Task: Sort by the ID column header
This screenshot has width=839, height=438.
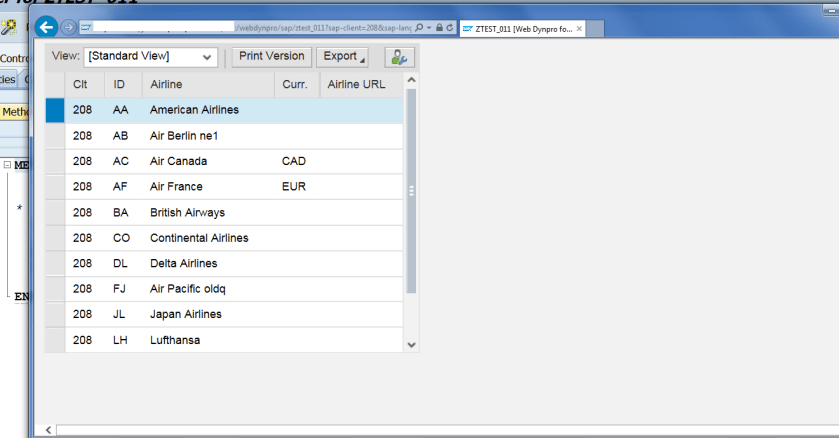Action: point(124,84)
